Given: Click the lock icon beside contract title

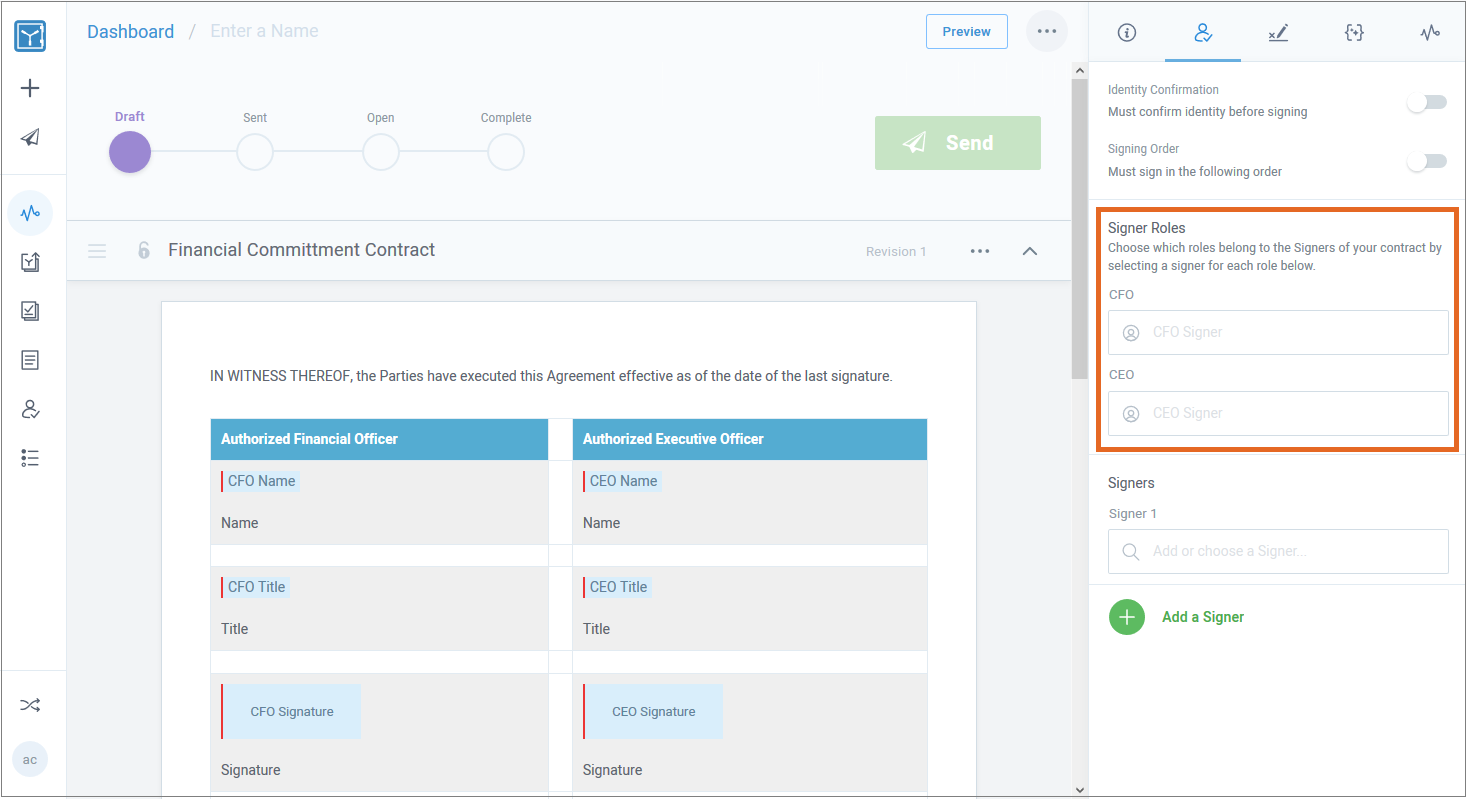Looking at the screenshot, I should [x=143, y=250].
